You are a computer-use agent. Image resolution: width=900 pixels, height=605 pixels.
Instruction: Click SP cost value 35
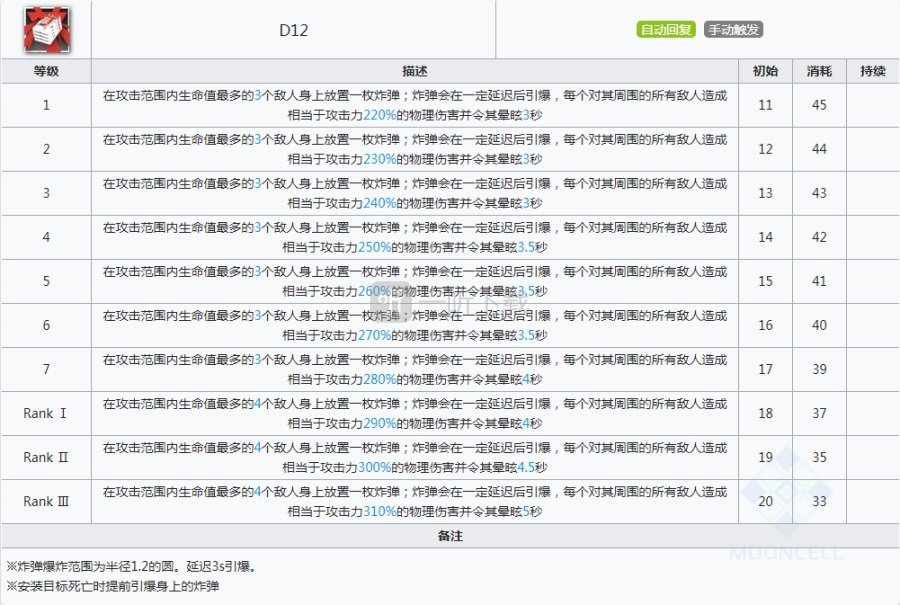(x=819, y=457)
